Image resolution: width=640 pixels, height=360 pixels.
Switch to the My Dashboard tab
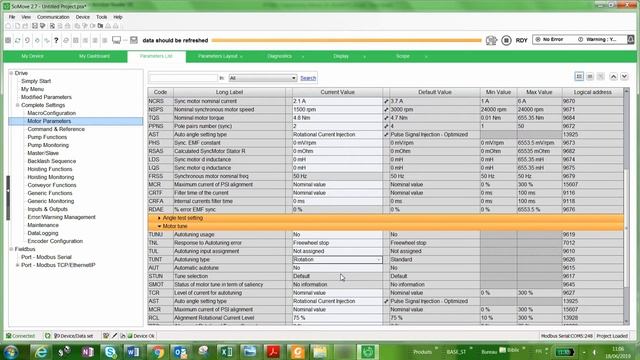[94, 56]
